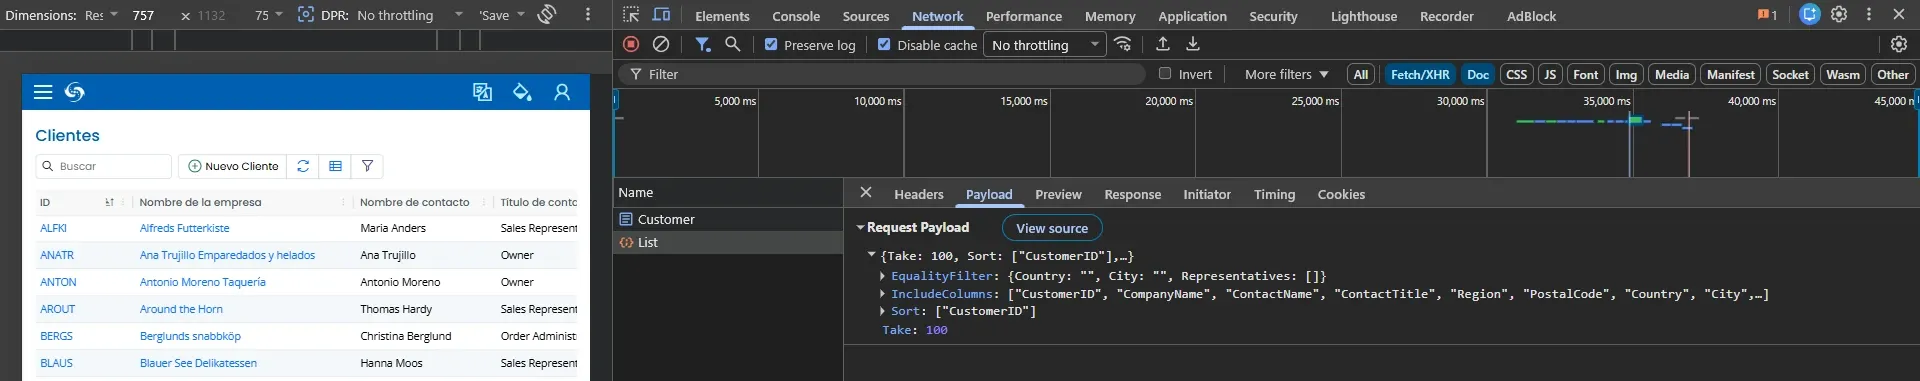Screen dimensions: 1920x381
Task: Open the ALFKI customer ID link
Action: pos(54,228)
